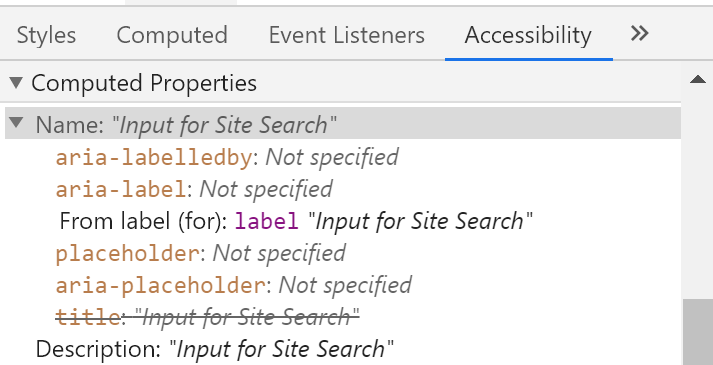Screen dimensions: 713x365
Task: Click the empty scrollbar track area
Action: (698, 193)
